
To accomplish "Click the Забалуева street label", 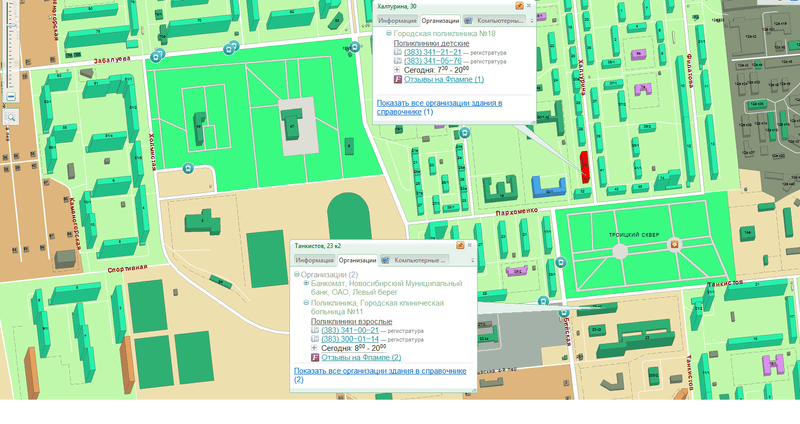I will (112, 60).
